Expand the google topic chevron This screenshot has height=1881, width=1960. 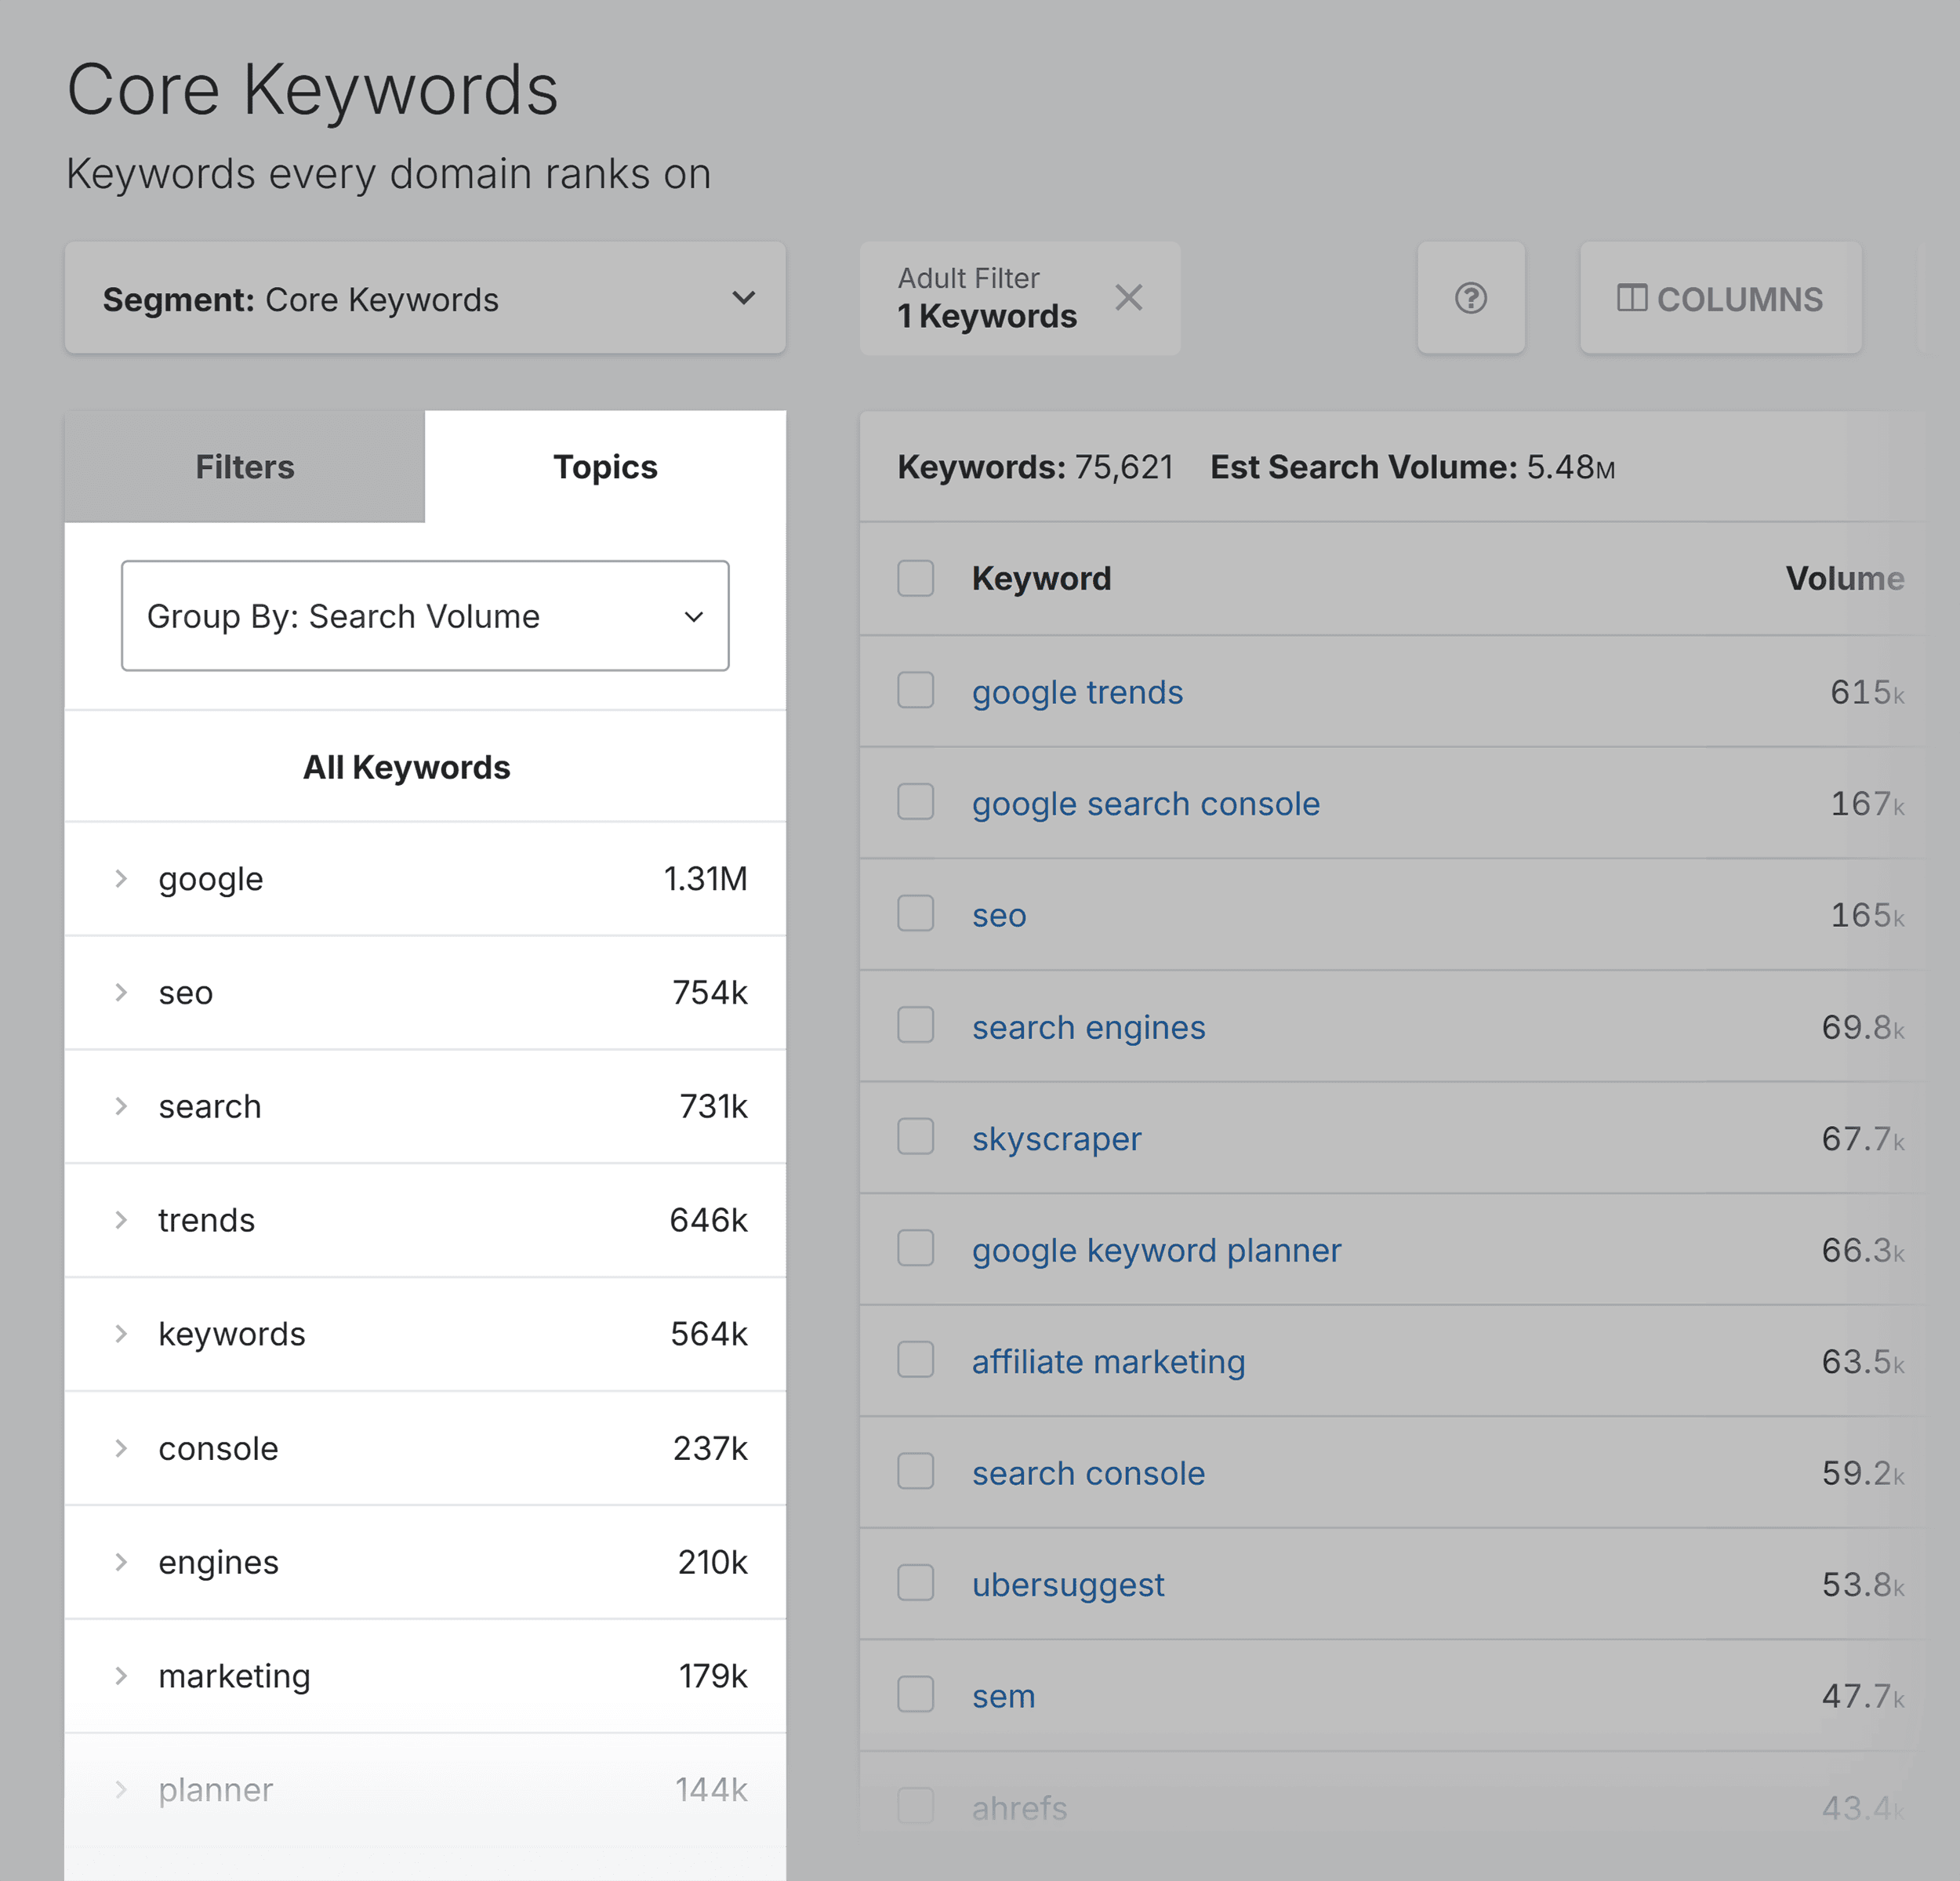point(121,879)
